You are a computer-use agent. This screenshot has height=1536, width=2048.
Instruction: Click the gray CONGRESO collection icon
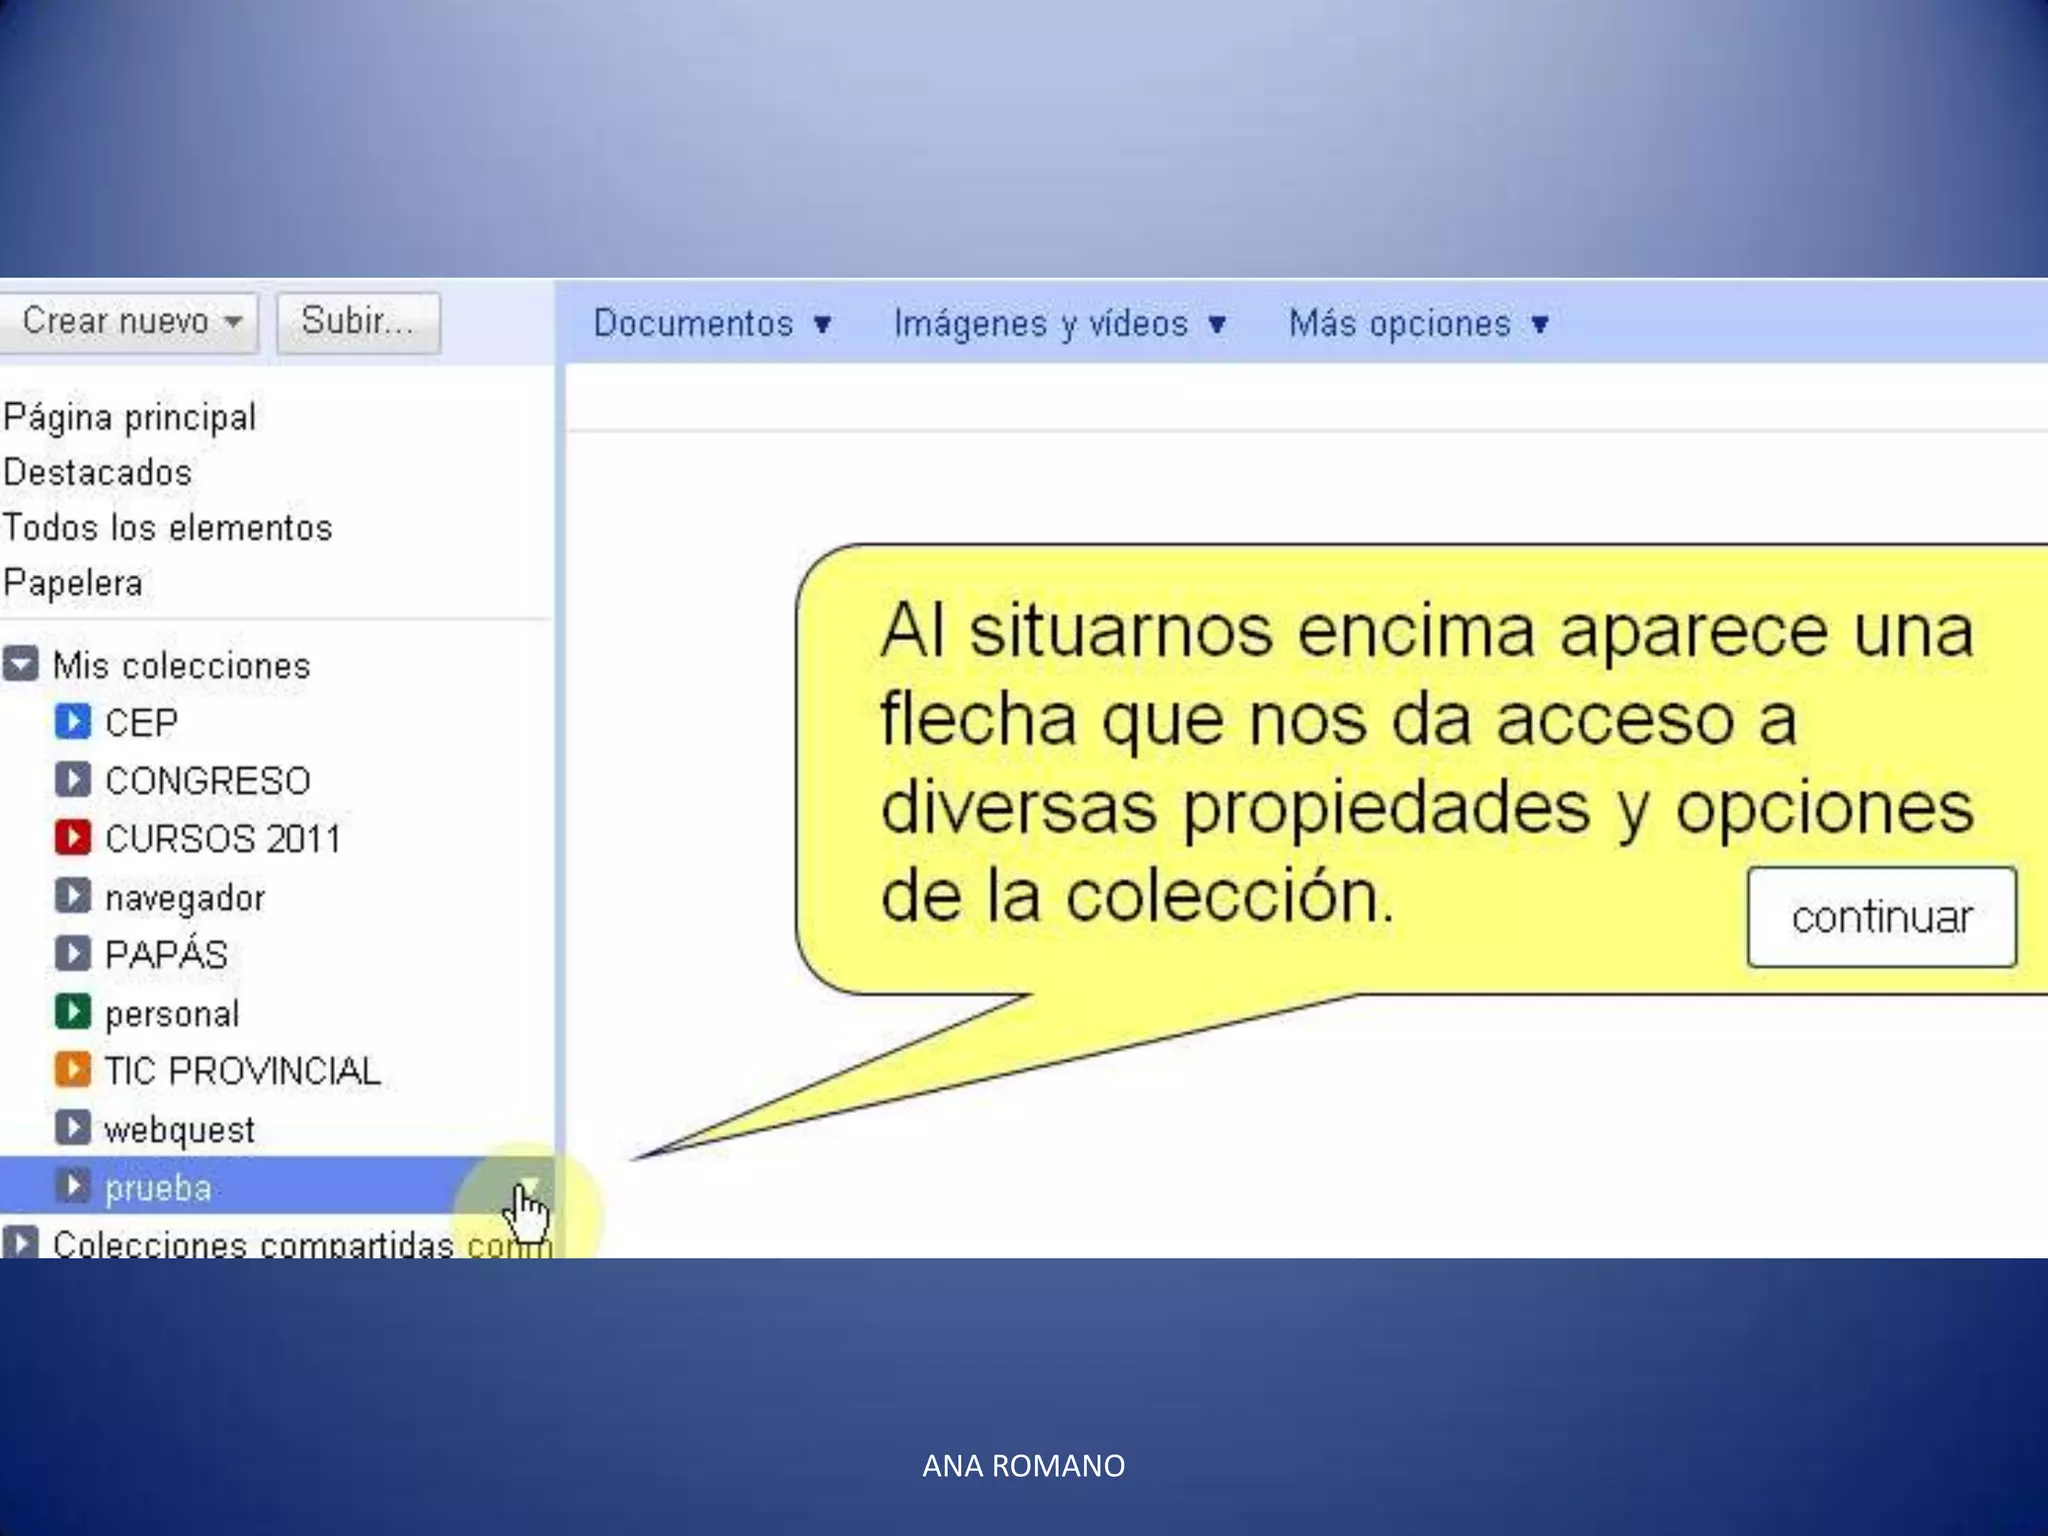point(72,779)
